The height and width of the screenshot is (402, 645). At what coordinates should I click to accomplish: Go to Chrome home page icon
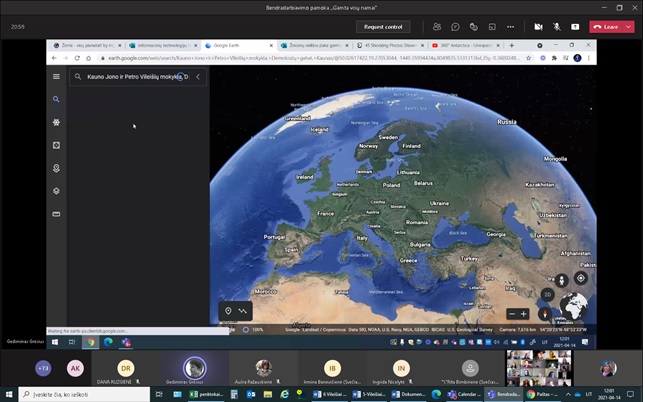88,58
